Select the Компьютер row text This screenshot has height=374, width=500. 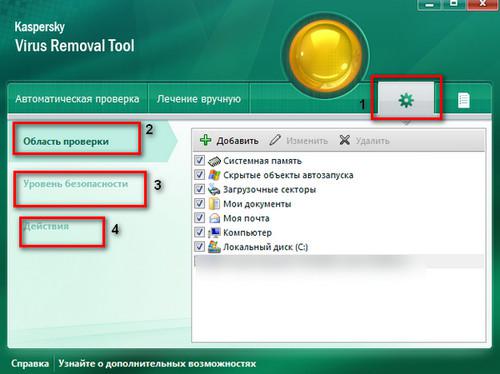tap(247, 233)
